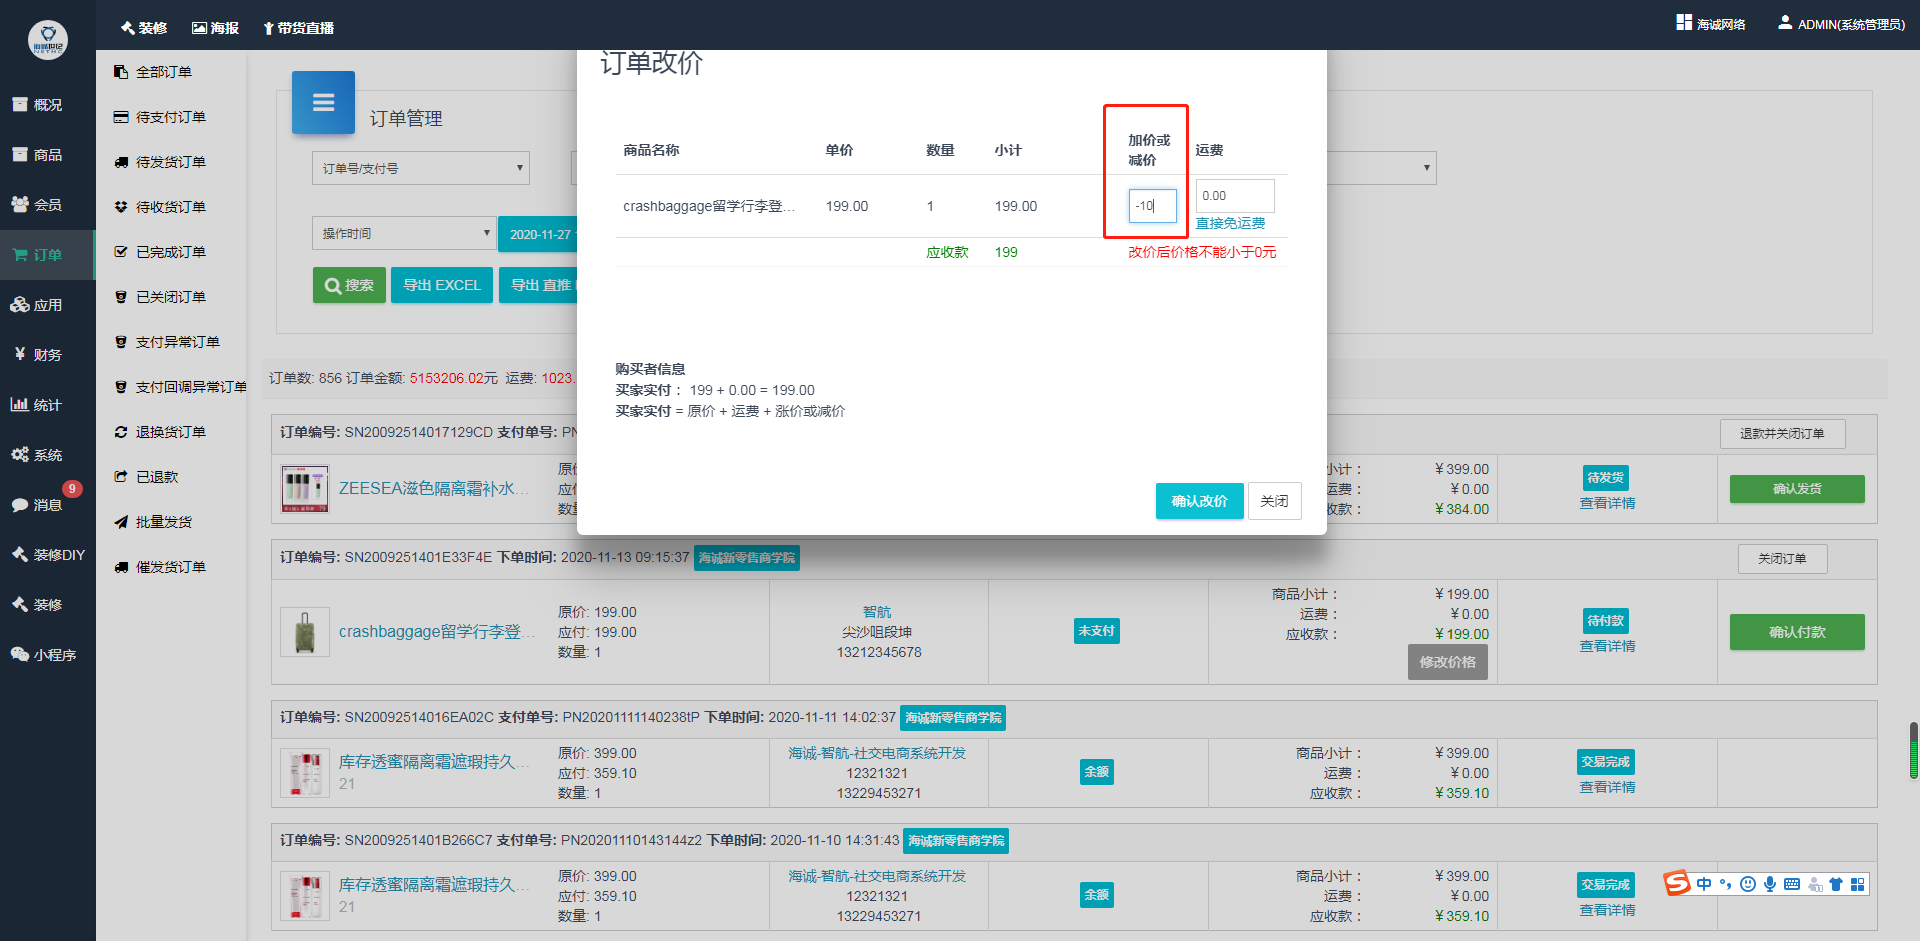Click the 订单 shopping cart icon

(20, 255)
